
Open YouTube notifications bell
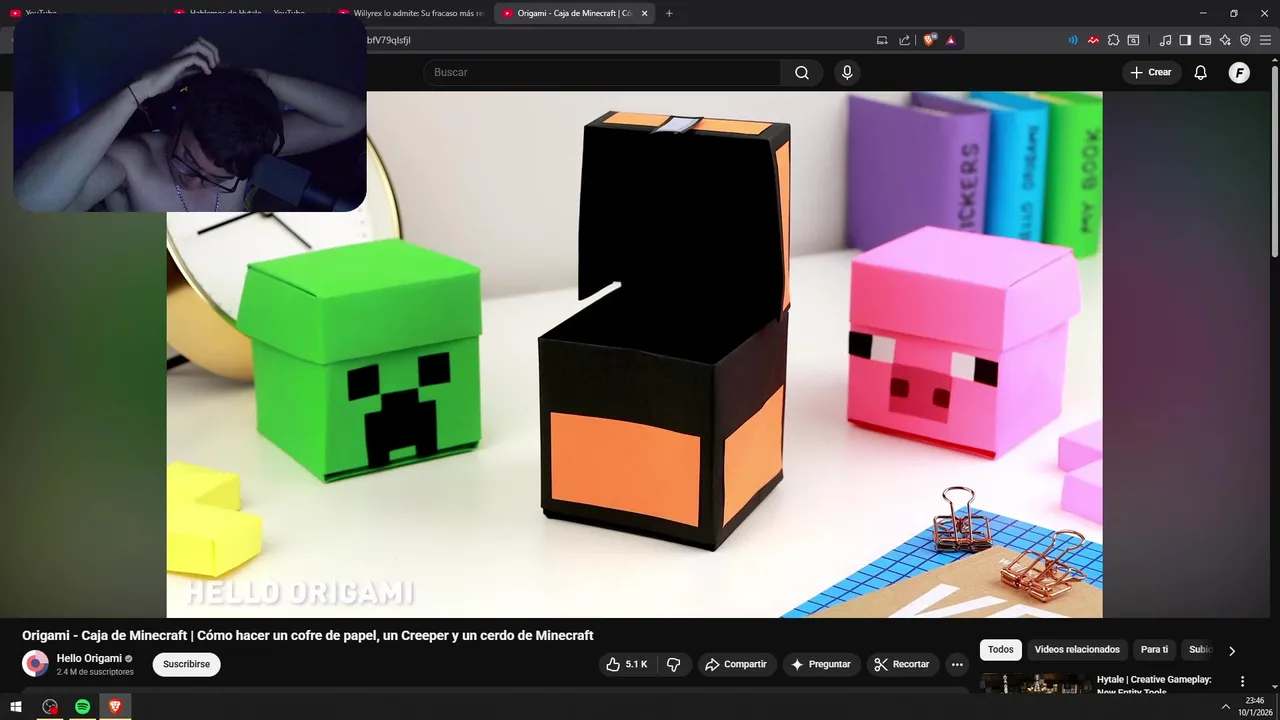pyautogui.click(x=1201, y=72)
